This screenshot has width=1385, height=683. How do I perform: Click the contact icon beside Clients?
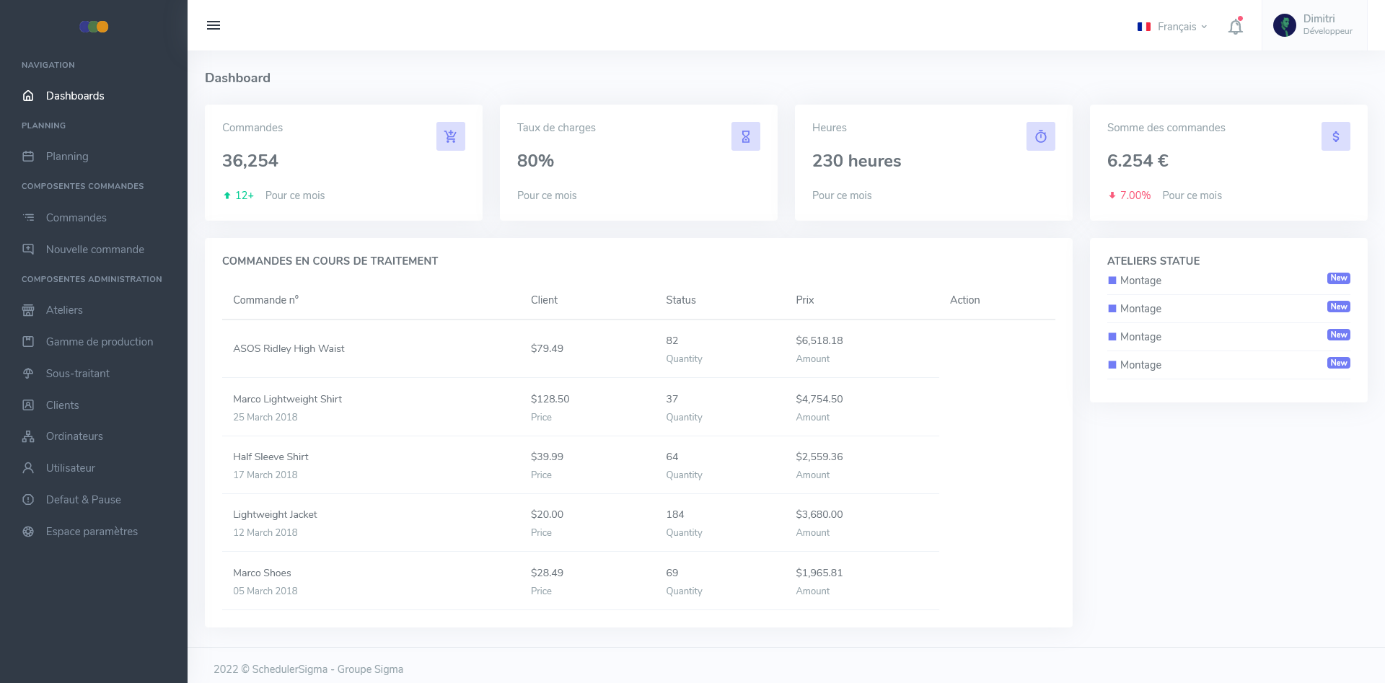[x=28, y=405]
